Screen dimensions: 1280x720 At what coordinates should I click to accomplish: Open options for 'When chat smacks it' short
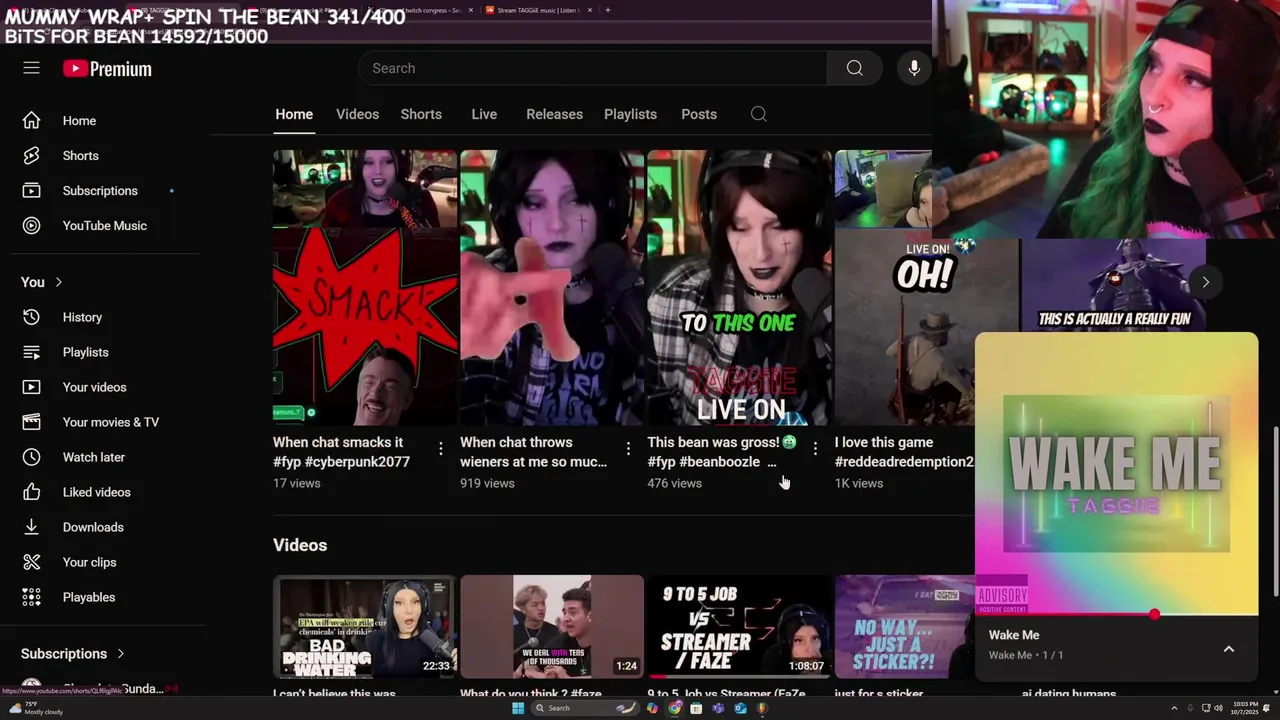tap(440, 449)
